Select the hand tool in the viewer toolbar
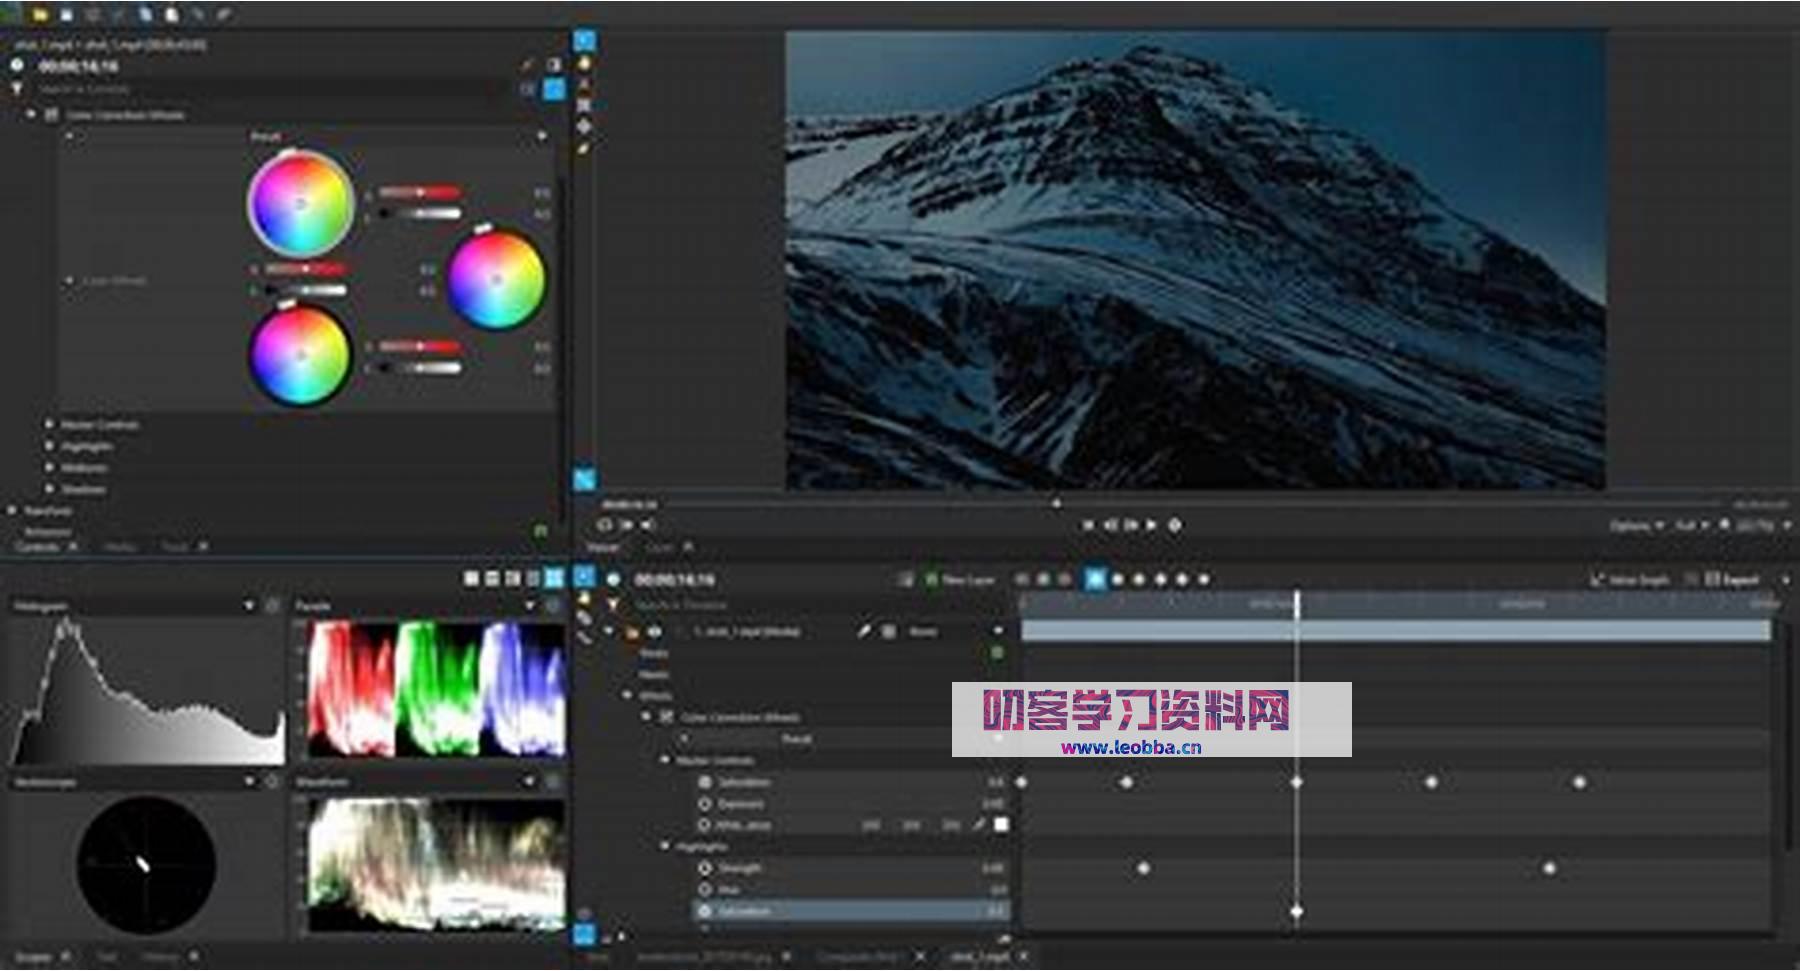Viewport: 1800px width, 971px height. [x=584, y=62]
